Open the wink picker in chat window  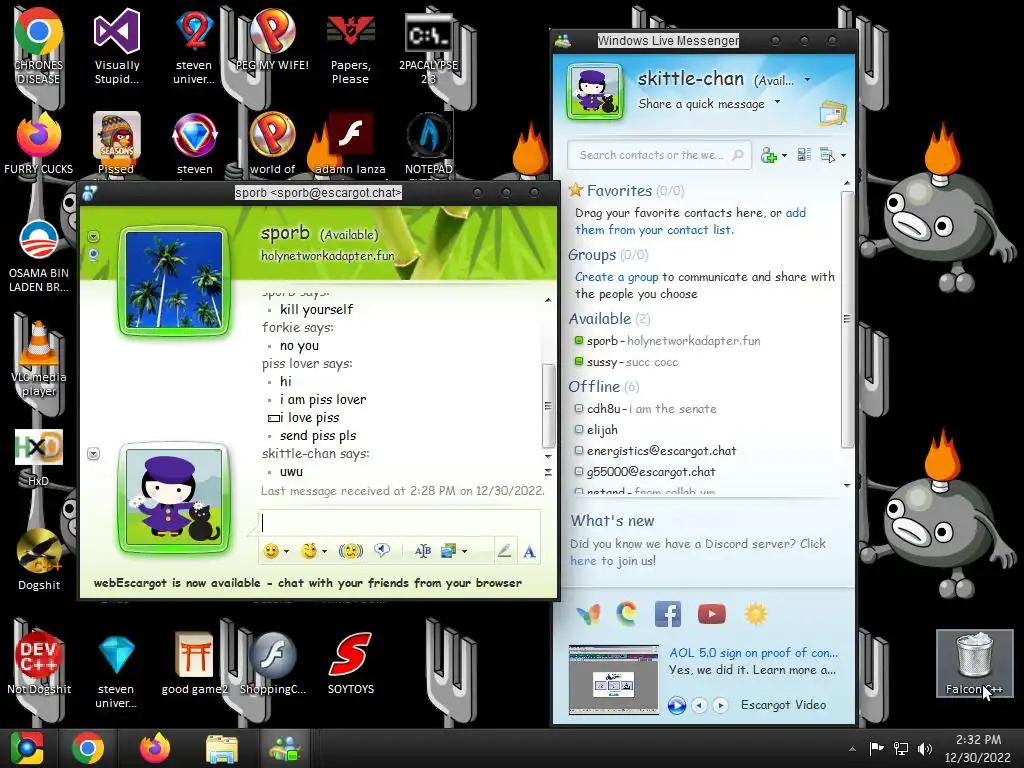click(309, 551)
